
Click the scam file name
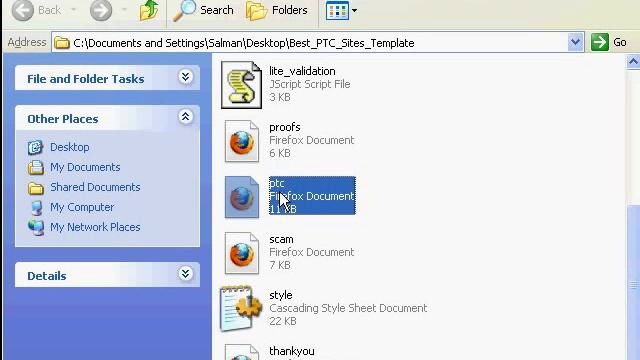pyautogui.click(x=281, y=239)
